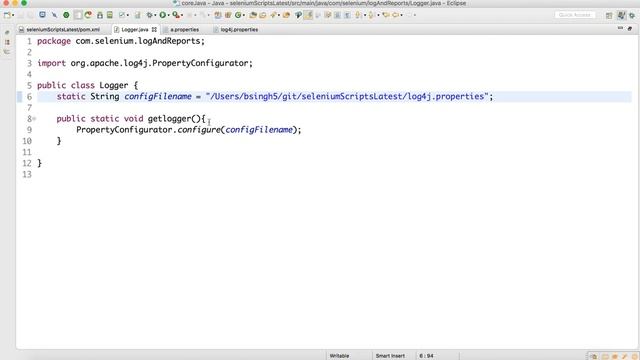Maximize the editor area
The width and height of the screenshot is (640, 360).
[x=630, y=29]
